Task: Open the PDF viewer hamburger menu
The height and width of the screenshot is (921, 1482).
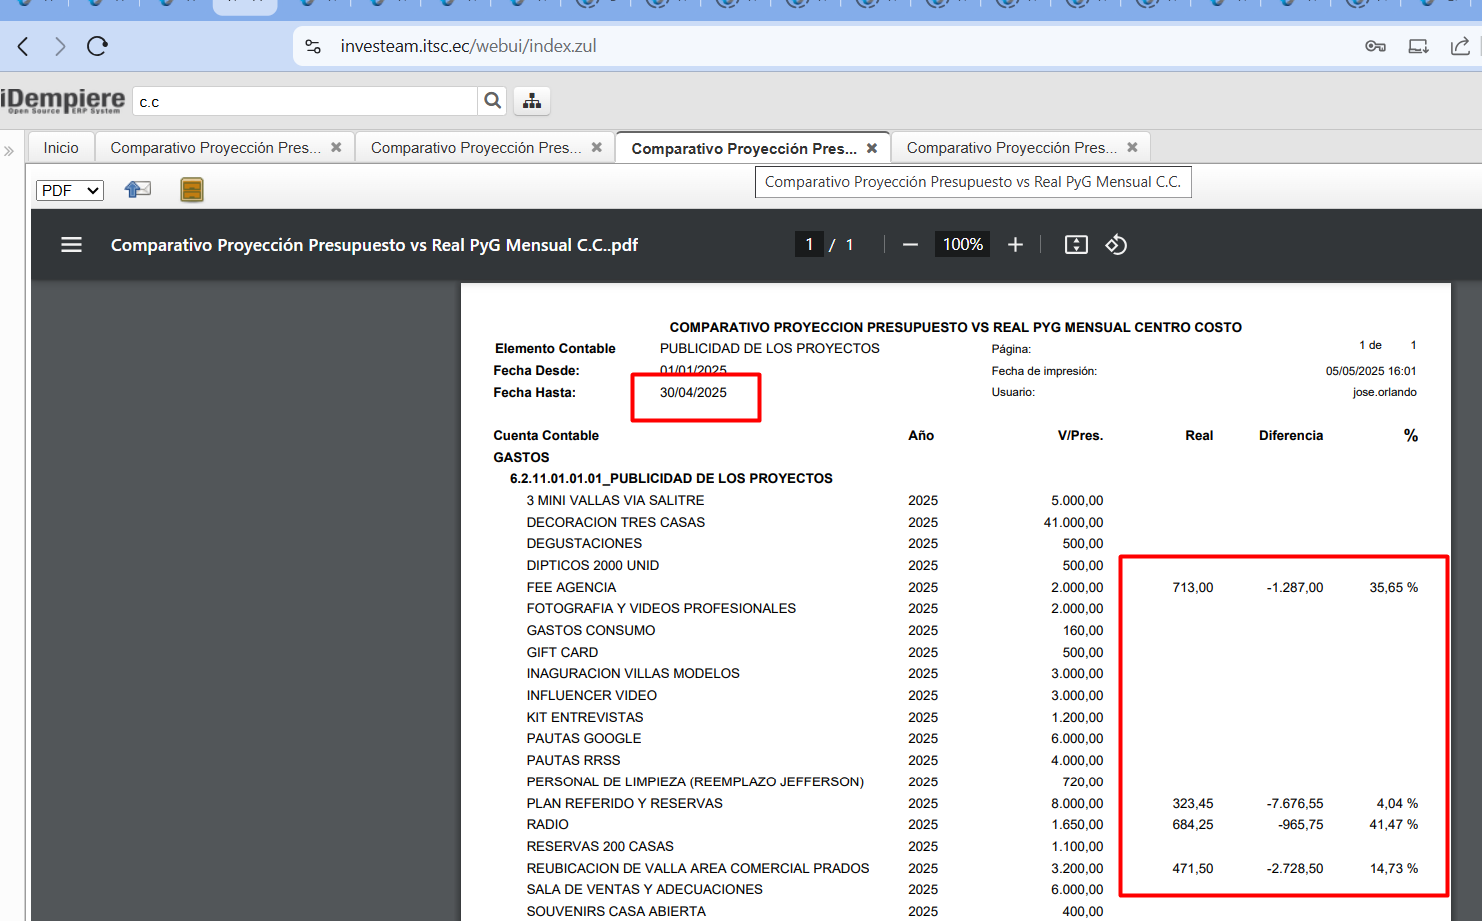Action: [71, 245]
